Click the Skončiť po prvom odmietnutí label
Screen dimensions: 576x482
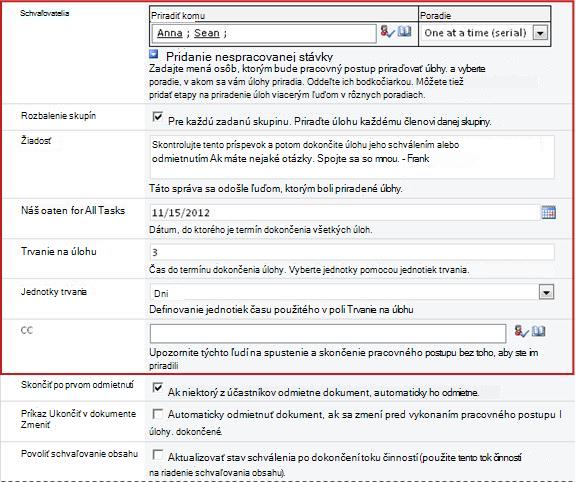coord(78,385)
